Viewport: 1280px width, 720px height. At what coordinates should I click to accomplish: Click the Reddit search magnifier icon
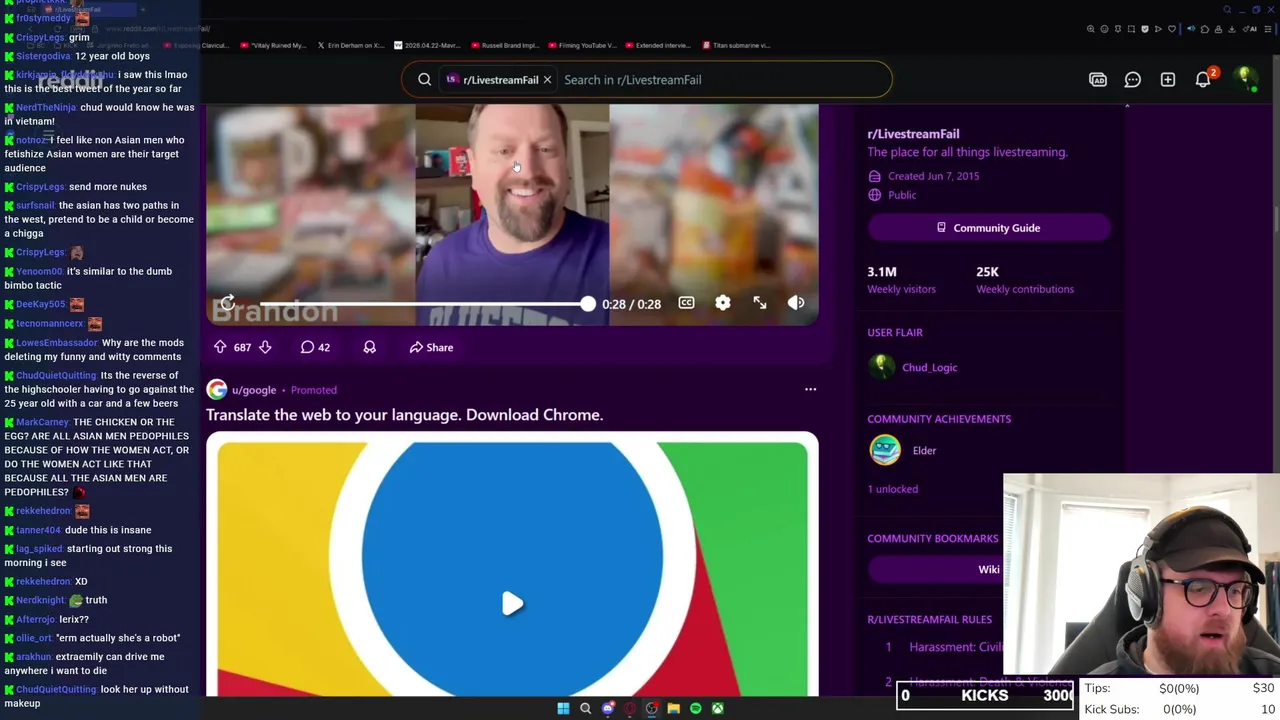[x=425, y=80]
